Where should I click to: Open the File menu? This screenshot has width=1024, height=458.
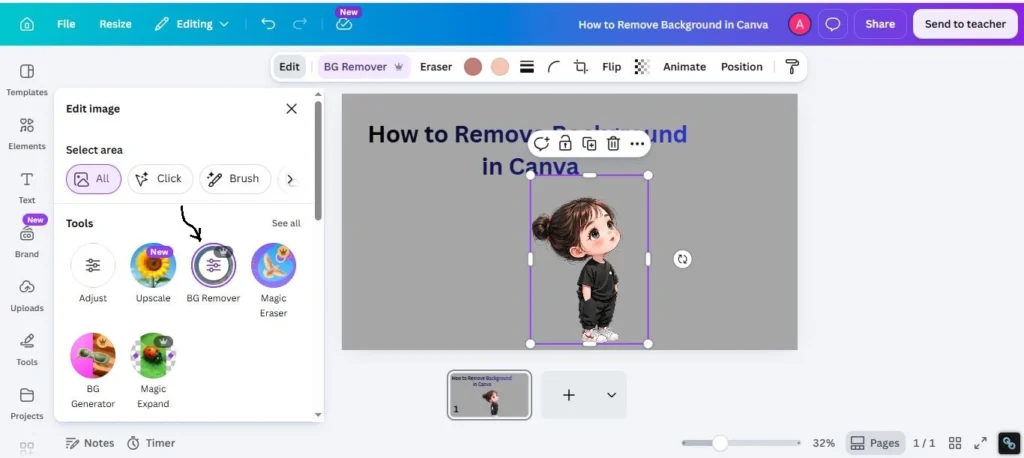(x=66, y=24)
